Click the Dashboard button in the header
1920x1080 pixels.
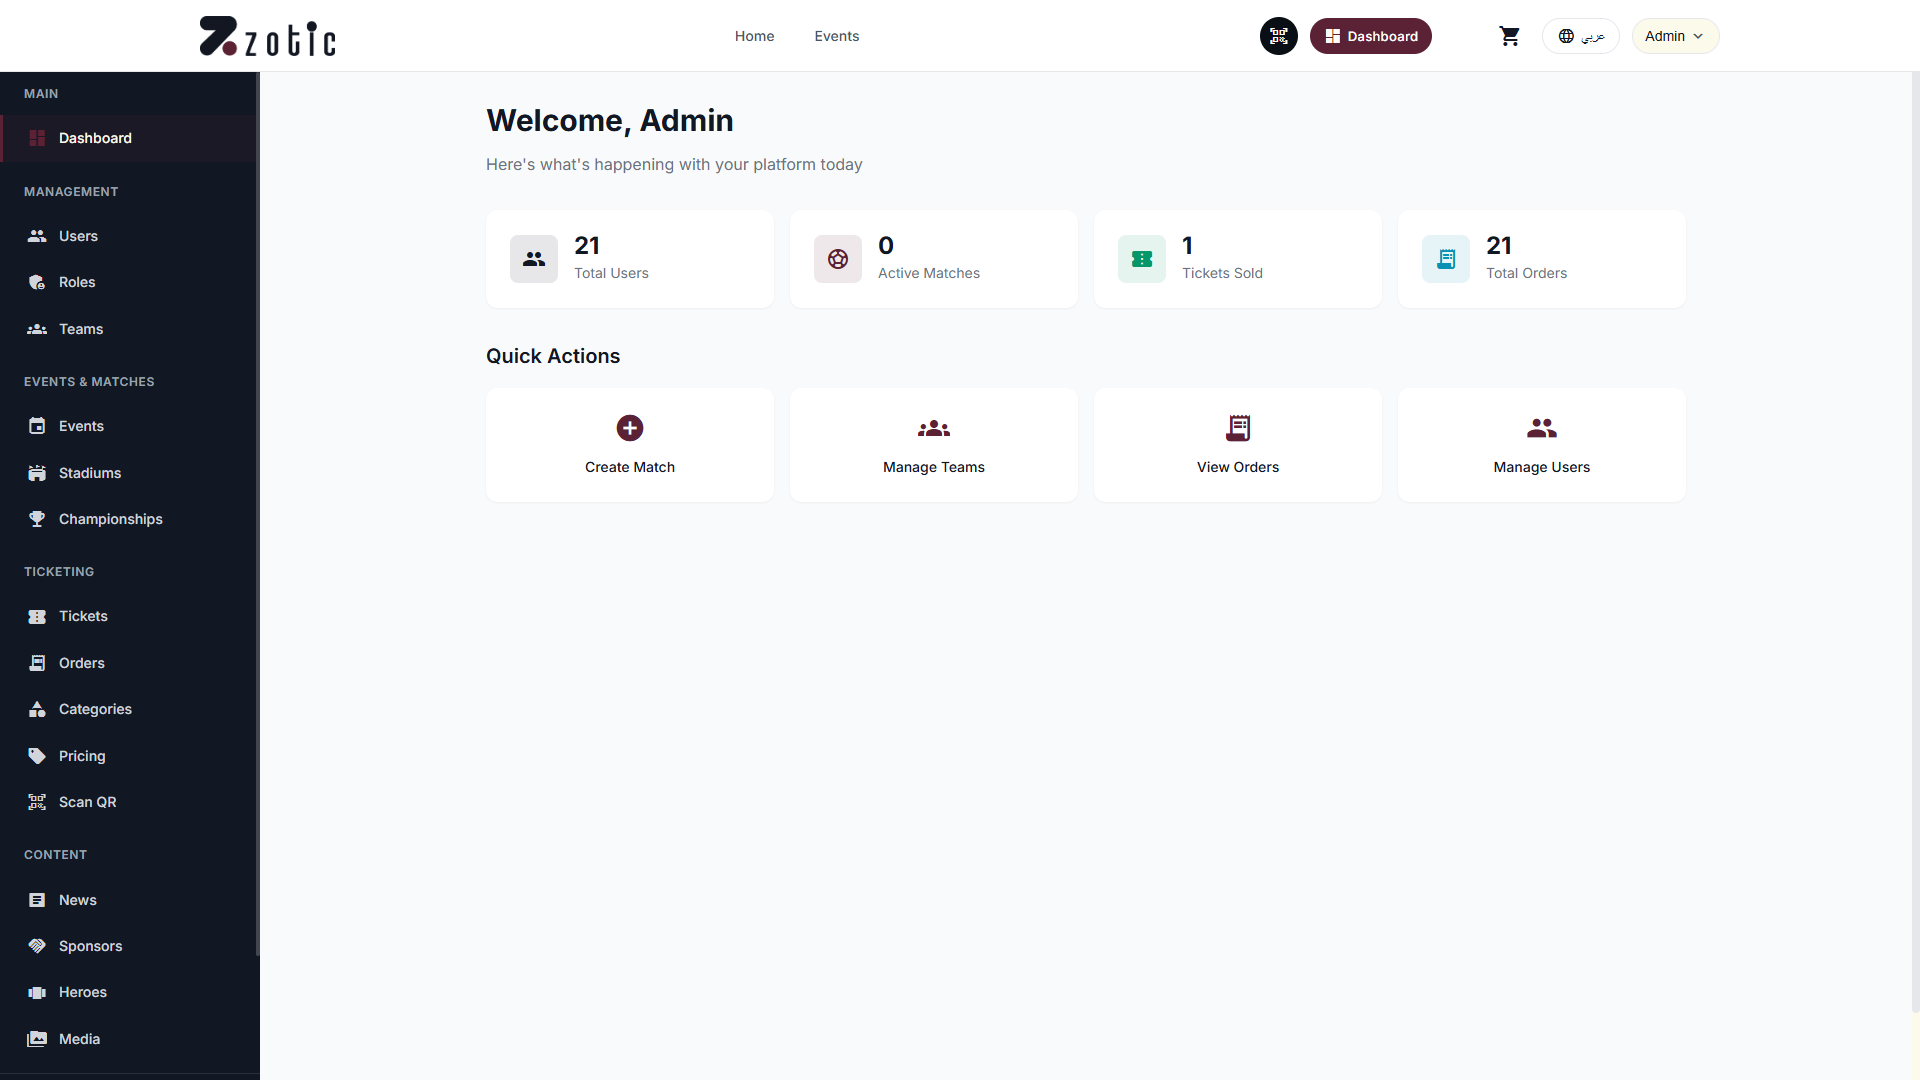coord(1370,36)
